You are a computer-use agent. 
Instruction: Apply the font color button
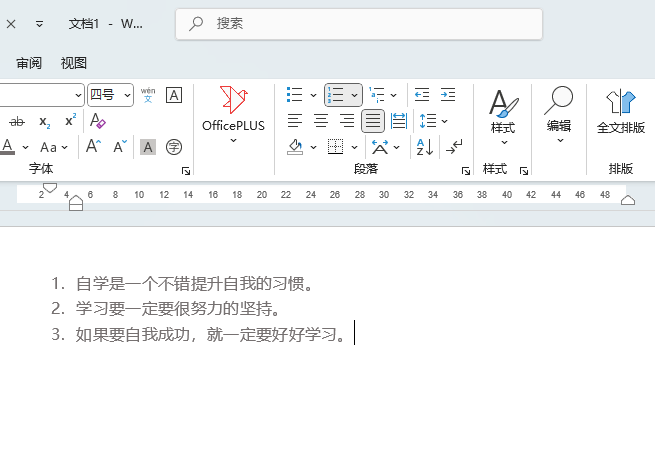click(8, 147)
